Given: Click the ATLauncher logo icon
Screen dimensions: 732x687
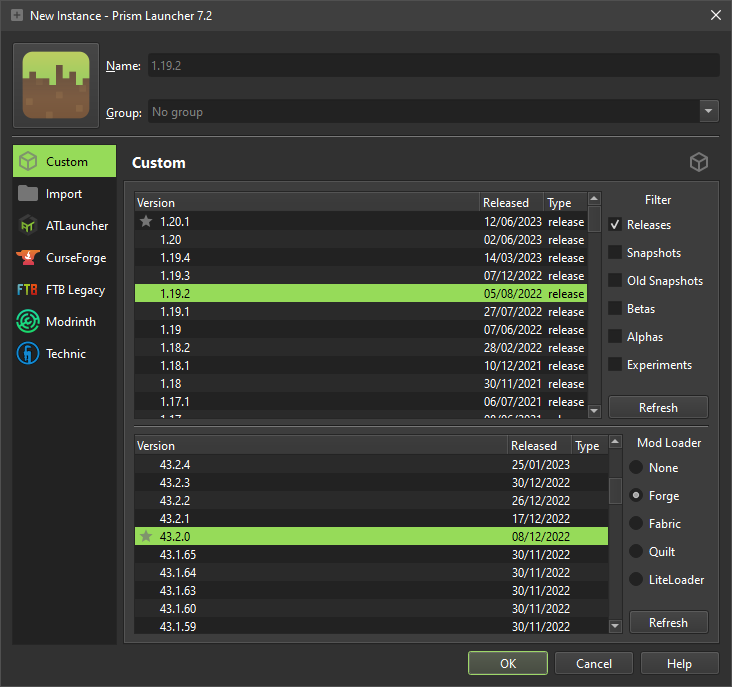Looking at the screenshot, I should [x=28, y=225].
